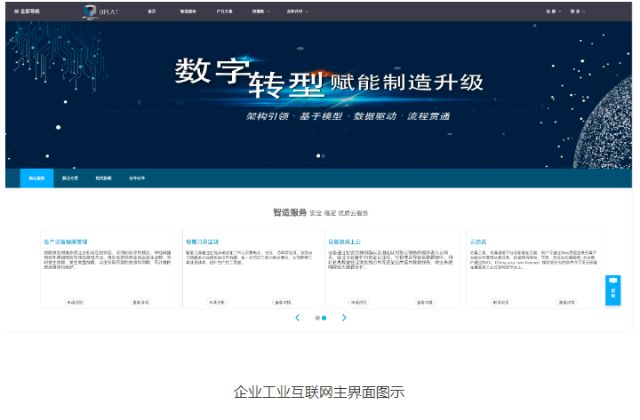Screen dimensions: 640x420
Task: Select the blue service carousel dot
Action: 324,317
